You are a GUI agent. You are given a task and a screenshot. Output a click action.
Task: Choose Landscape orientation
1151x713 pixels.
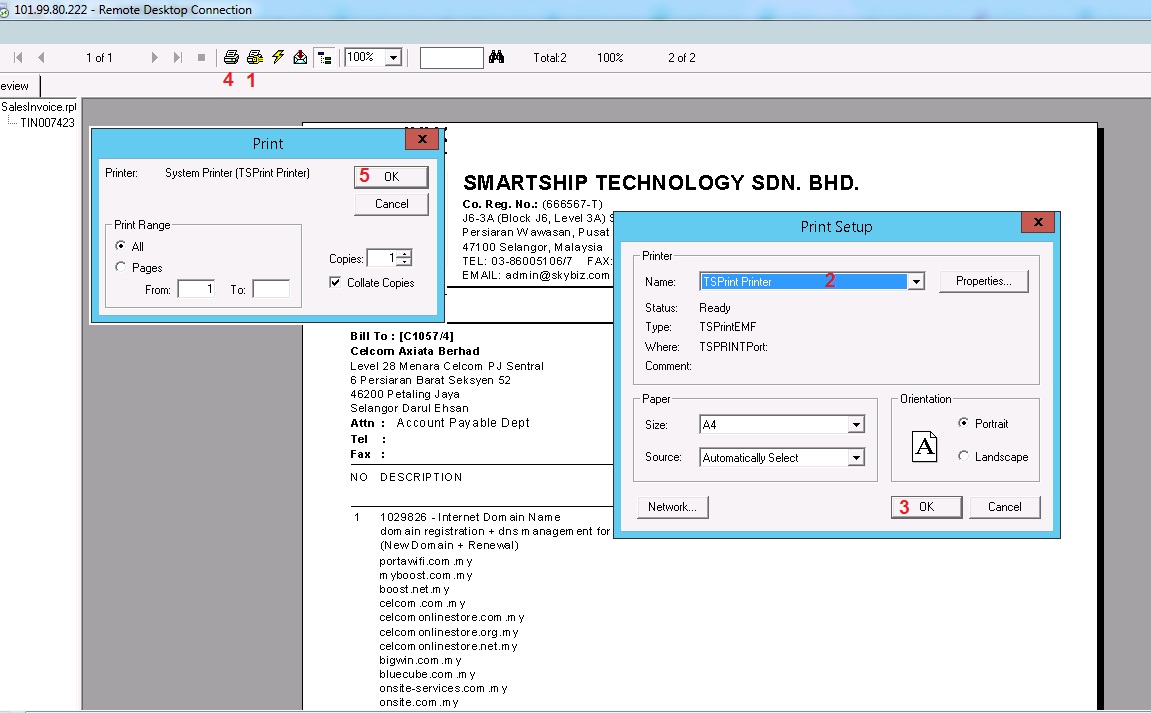tap(964, 456)
